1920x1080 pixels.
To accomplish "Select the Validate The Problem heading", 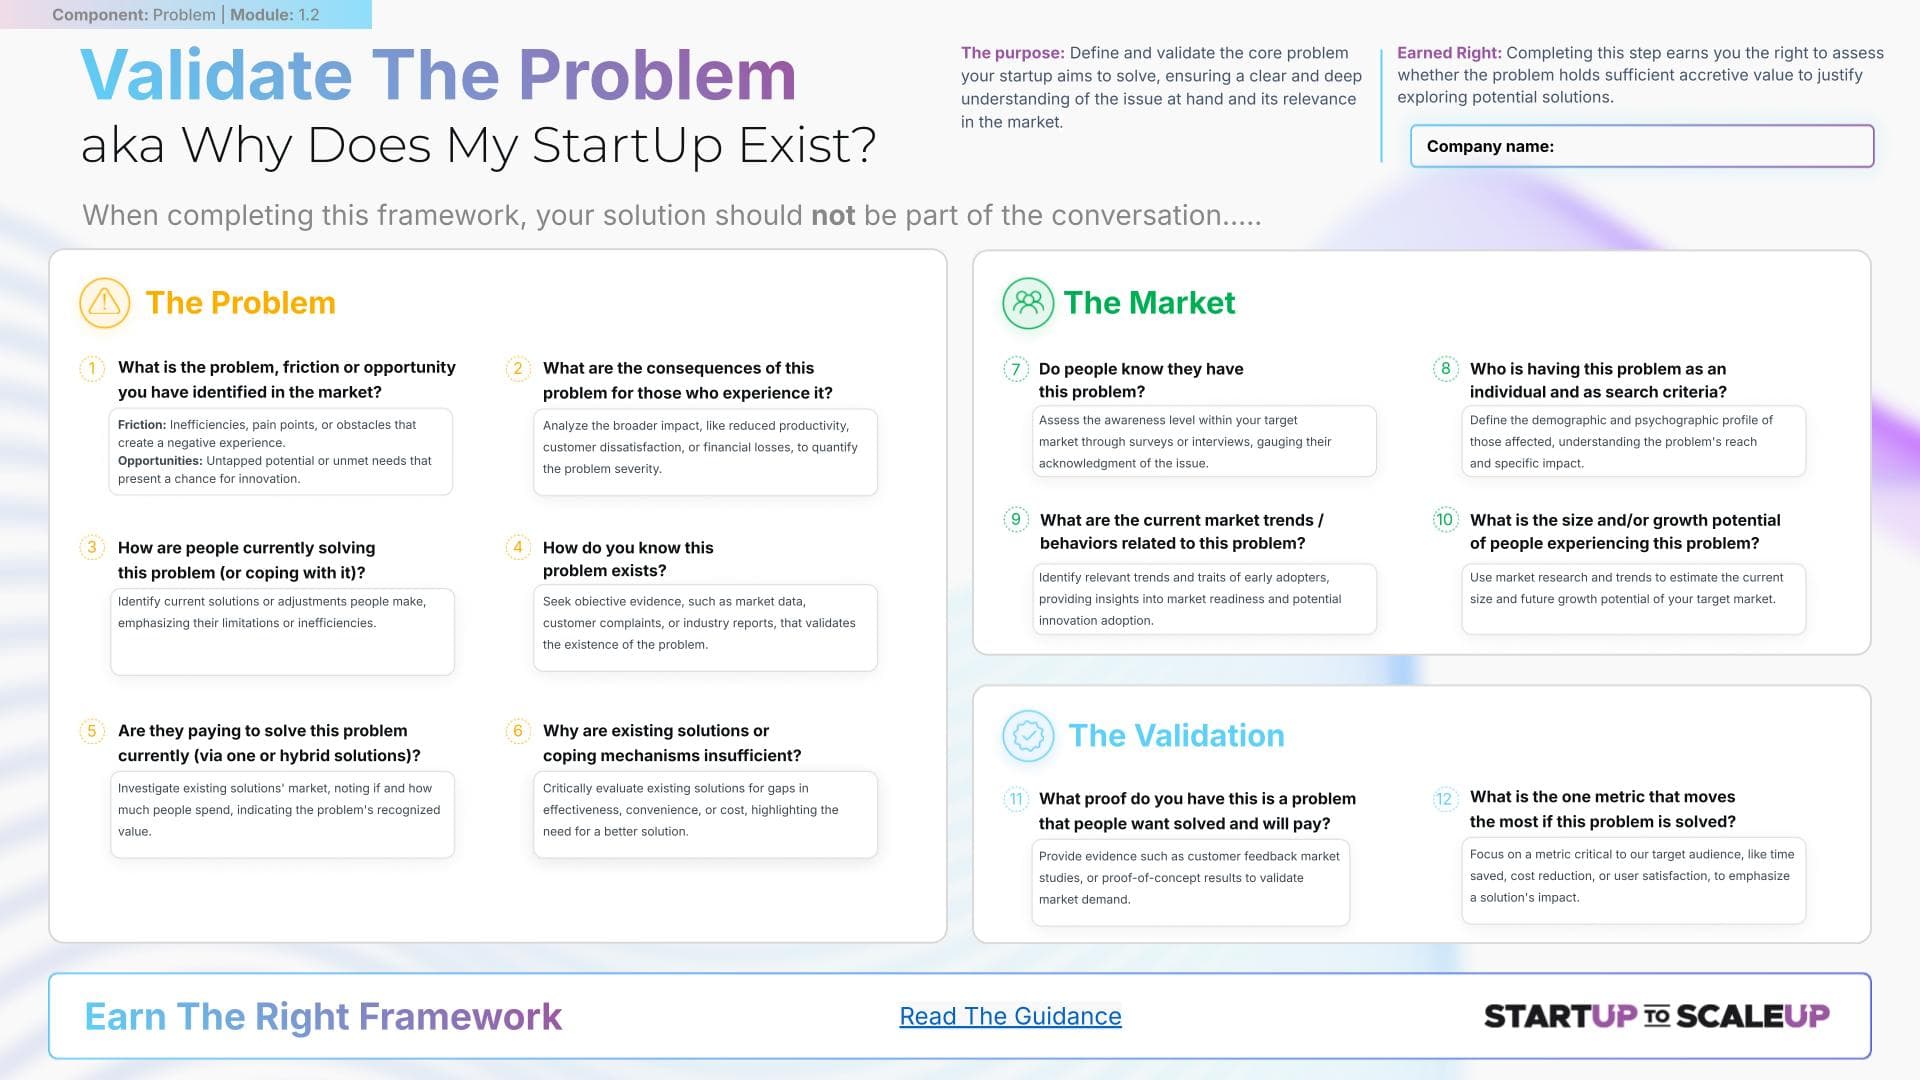I will pyautogui.click(x=438, y=76).
